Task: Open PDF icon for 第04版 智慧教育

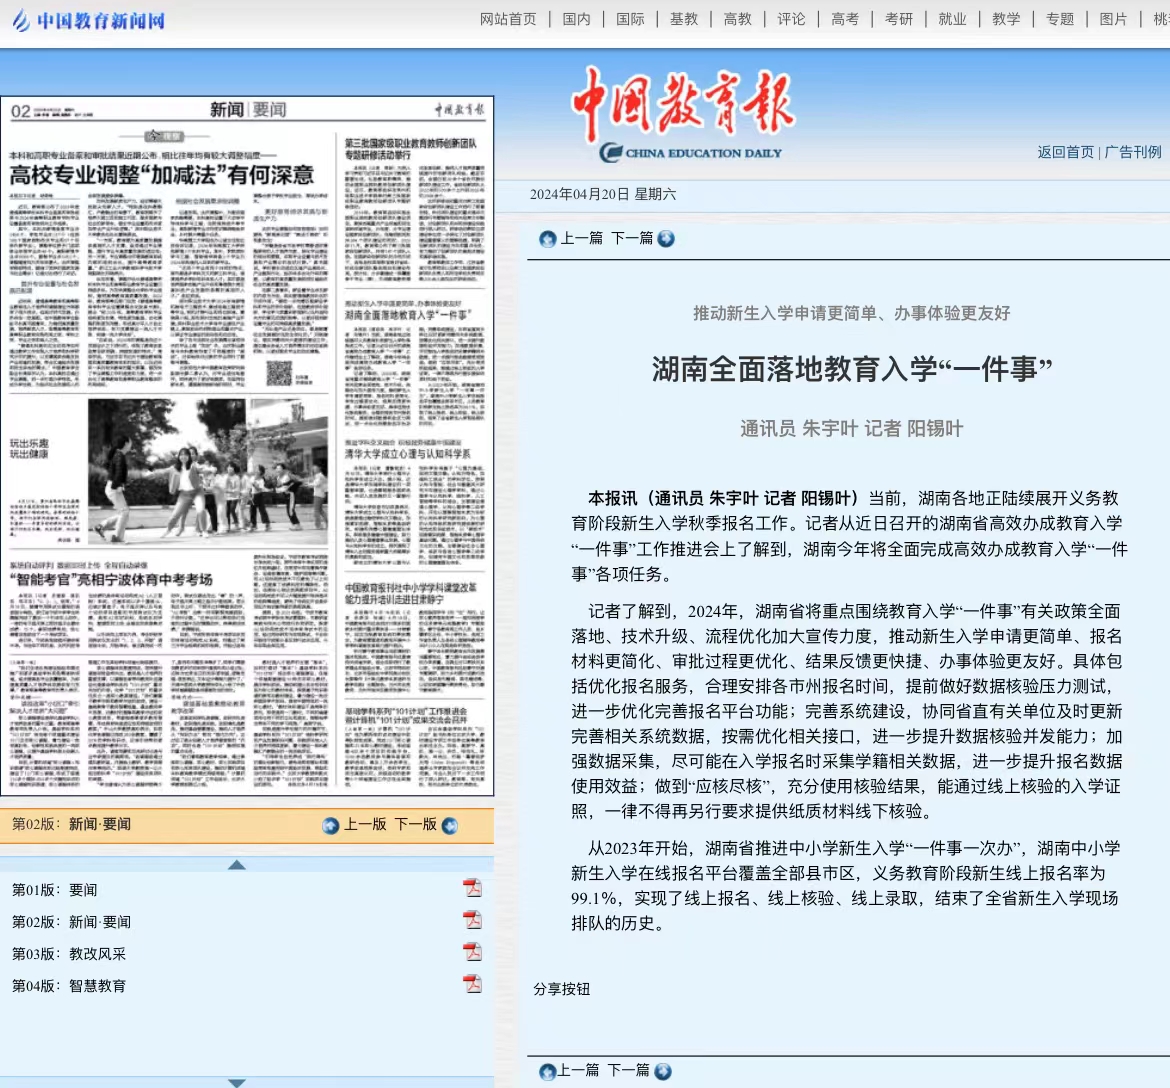Action: (x=472, y=984)
